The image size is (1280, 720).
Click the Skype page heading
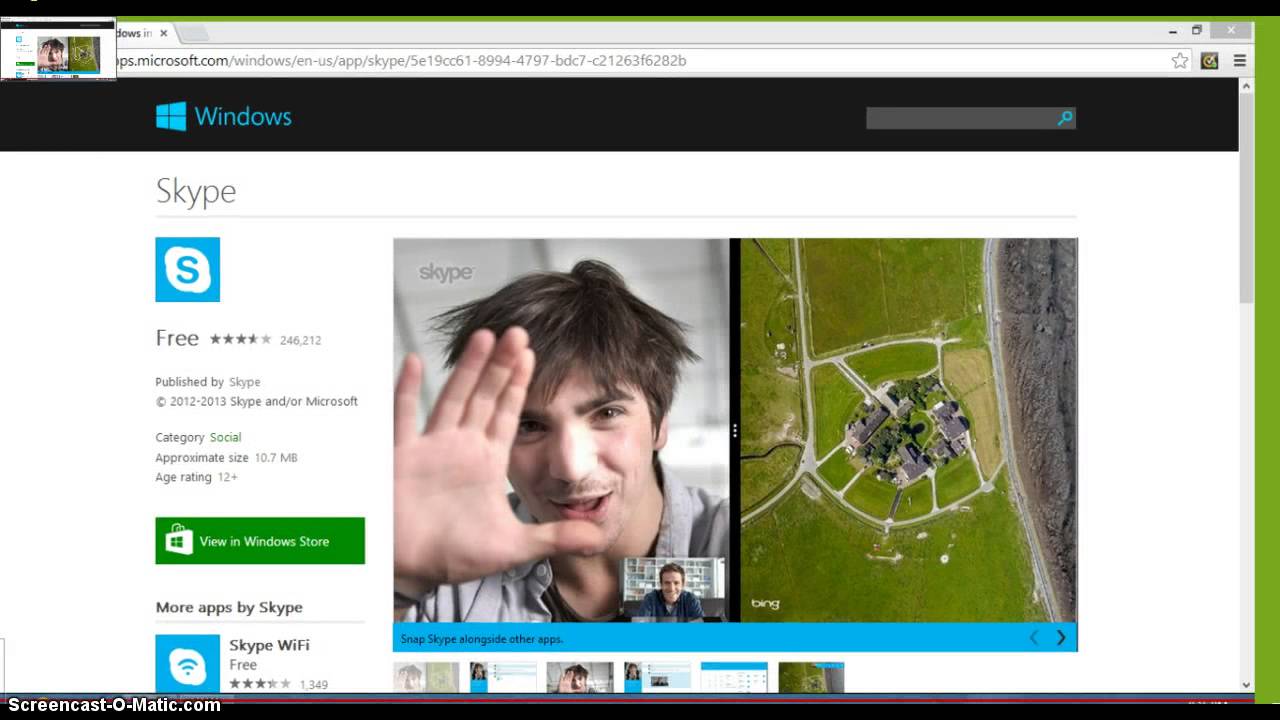coord(196,191)
